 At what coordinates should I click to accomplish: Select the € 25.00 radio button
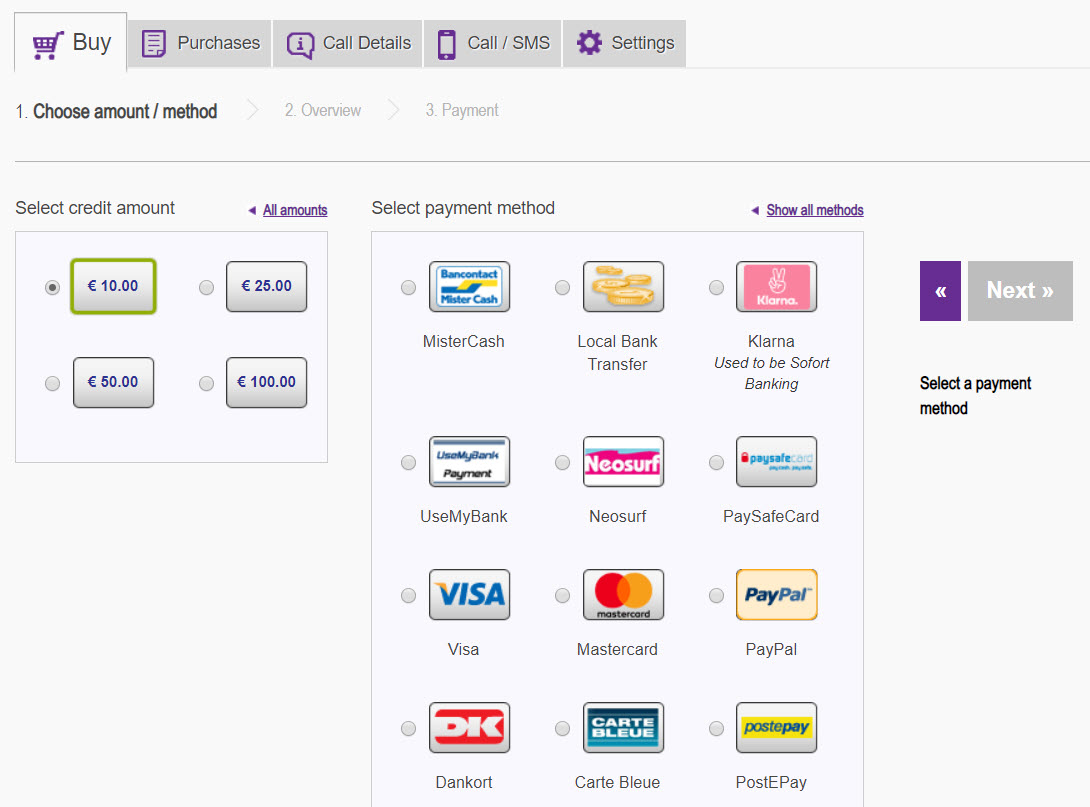pos(206,287)
